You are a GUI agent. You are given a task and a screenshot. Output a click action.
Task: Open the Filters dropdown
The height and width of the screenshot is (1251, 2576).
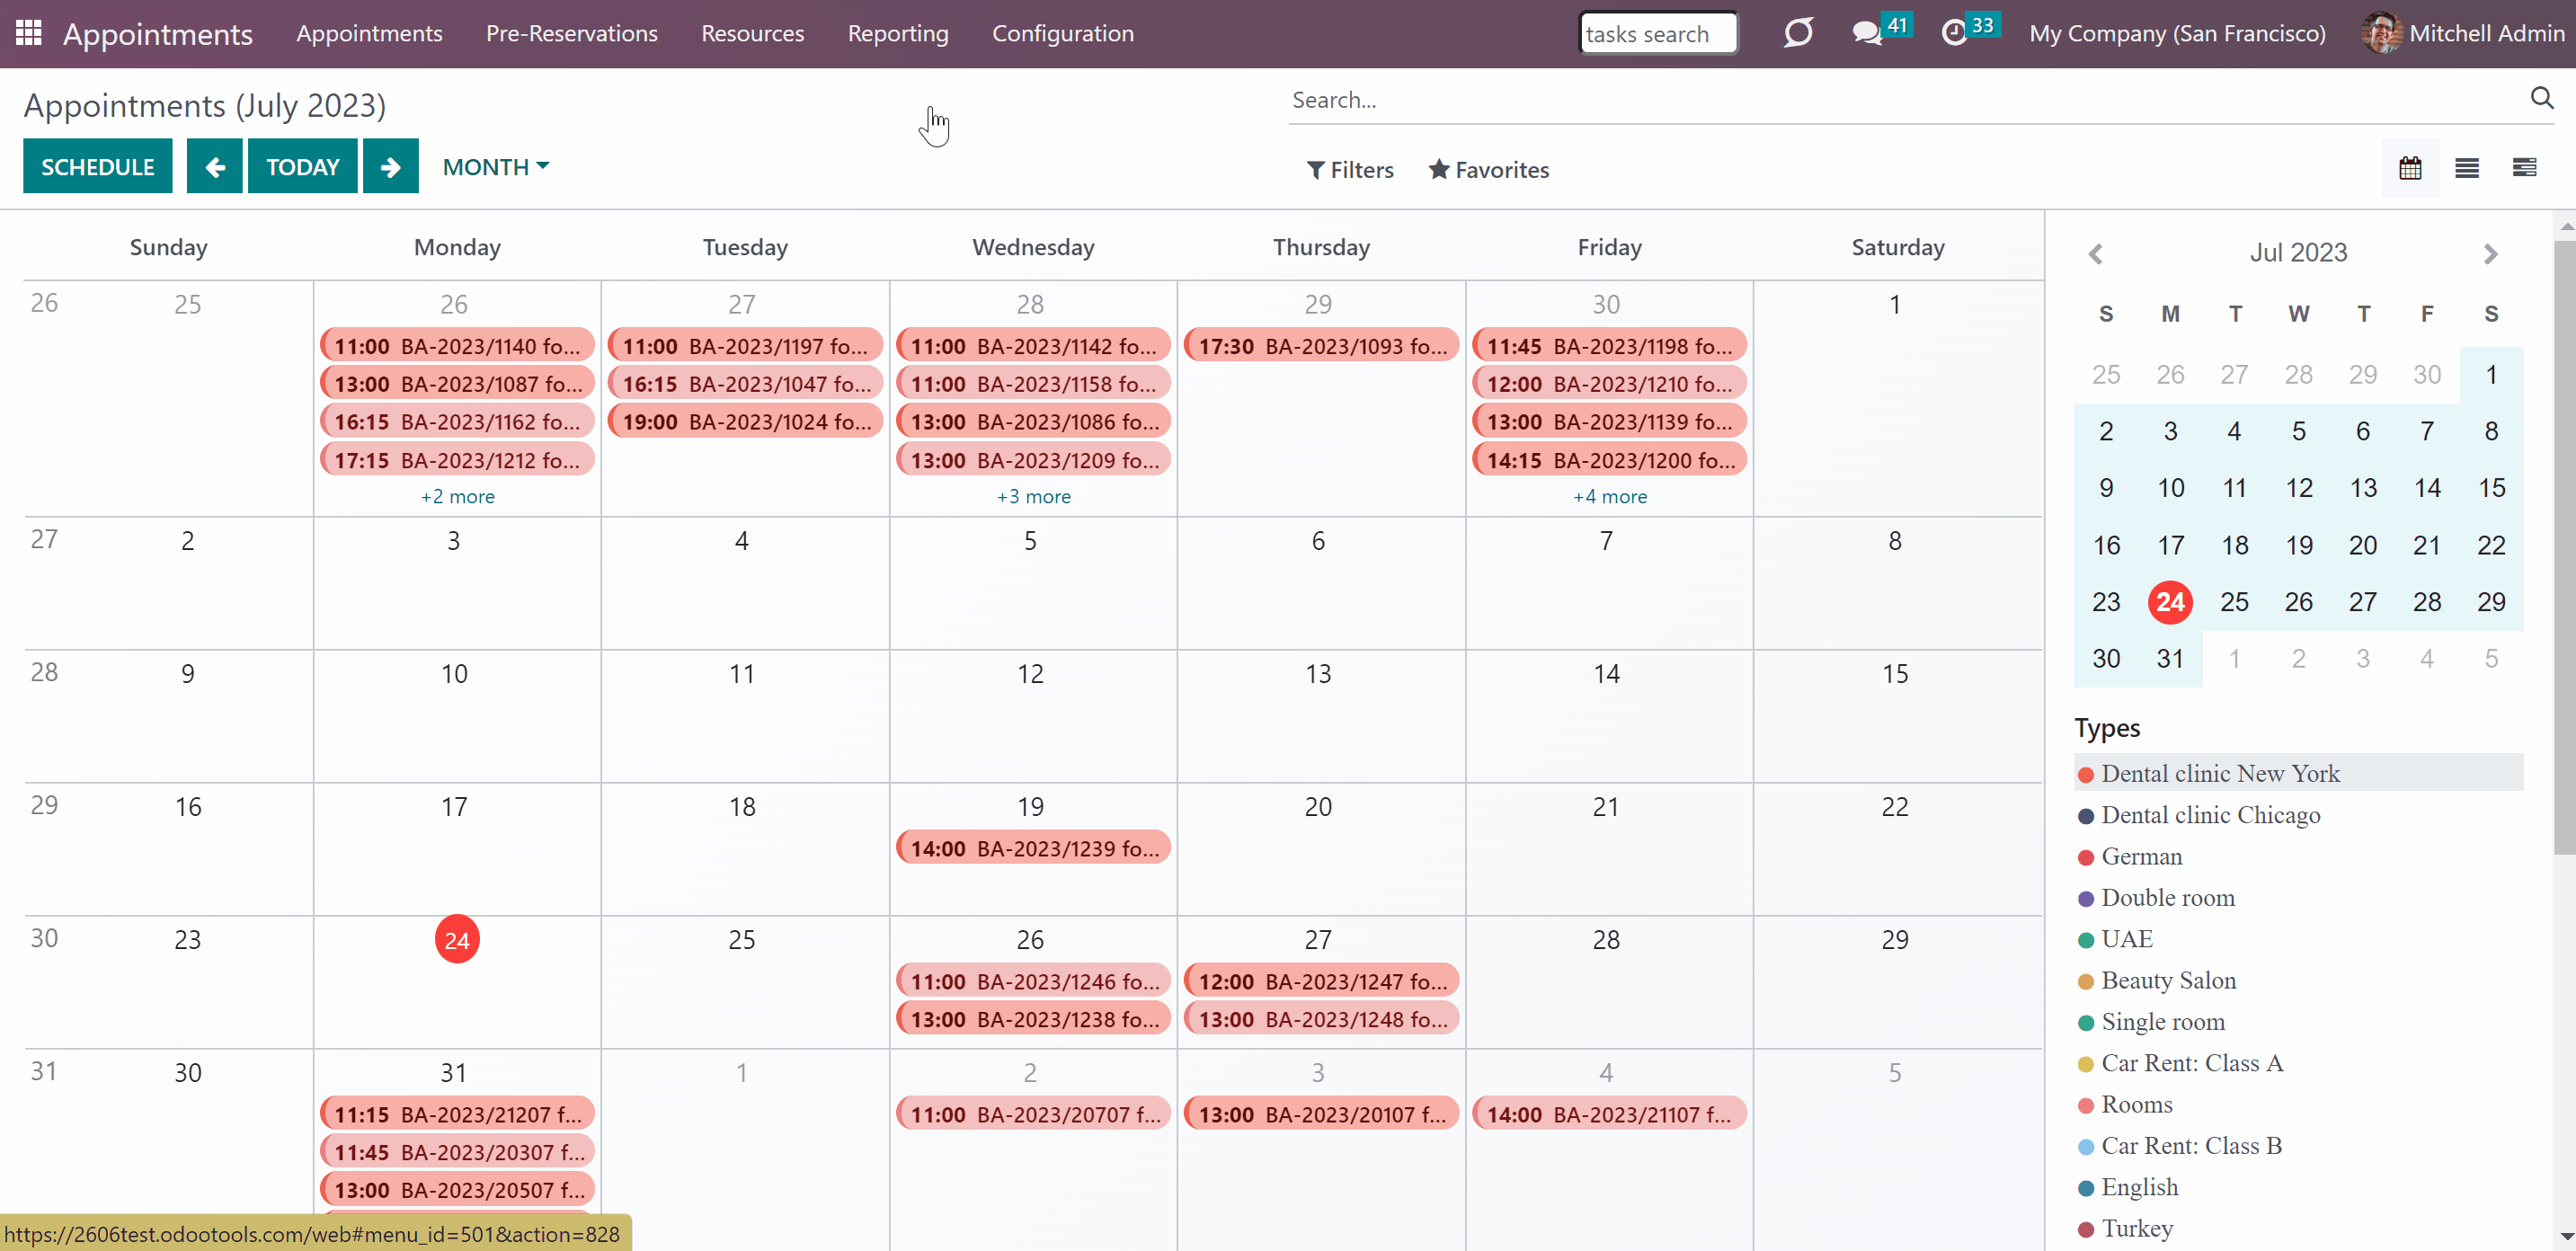(1350, 170)
